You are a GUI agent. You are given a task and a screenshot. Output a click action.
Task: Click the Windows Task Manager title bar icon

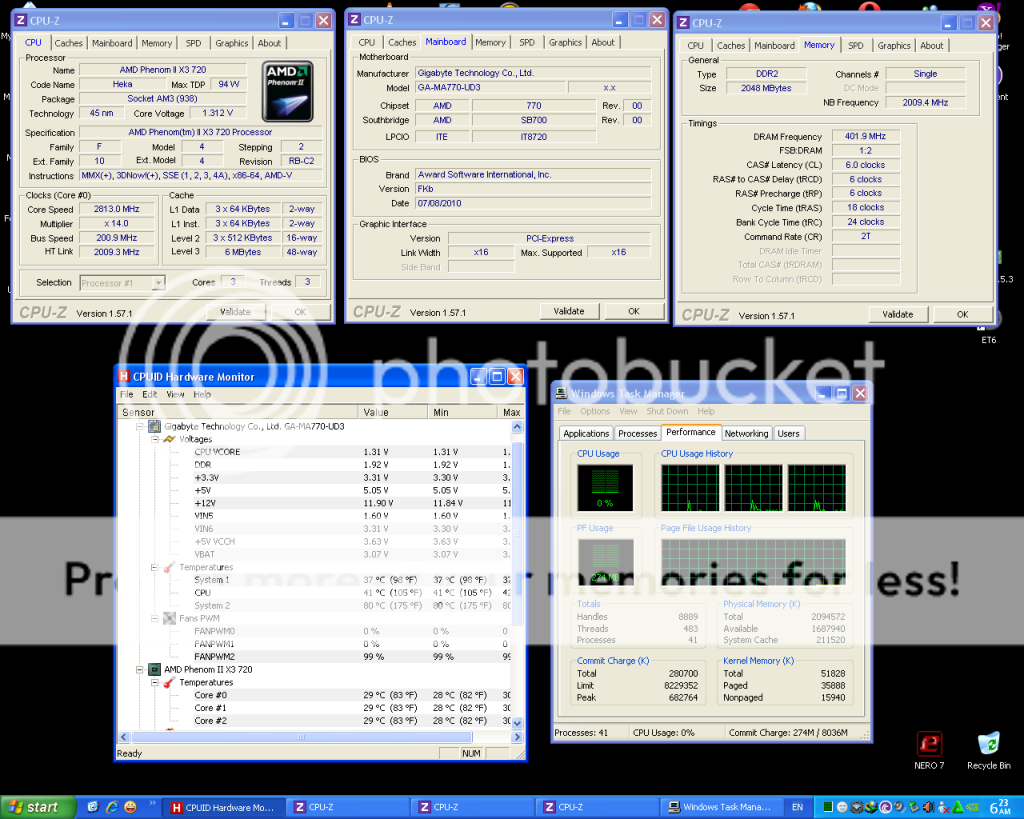click(561, 393)
